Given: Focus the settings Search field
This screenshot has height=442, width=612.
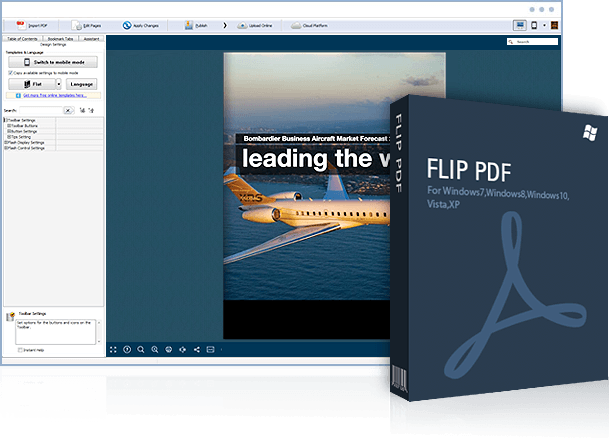Looking at the screenshot, I should (x=41, y=110).
